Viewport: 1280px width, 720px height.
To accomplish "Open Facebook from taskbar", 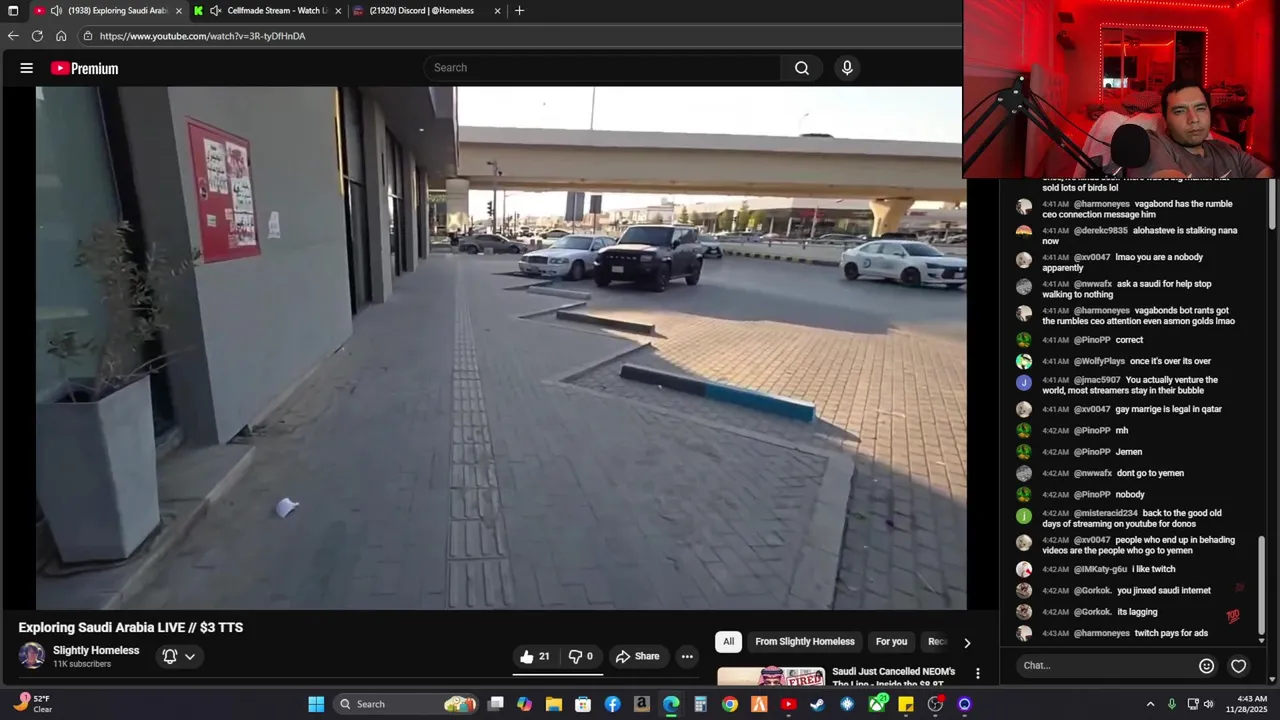I will (x=613, y=704).
